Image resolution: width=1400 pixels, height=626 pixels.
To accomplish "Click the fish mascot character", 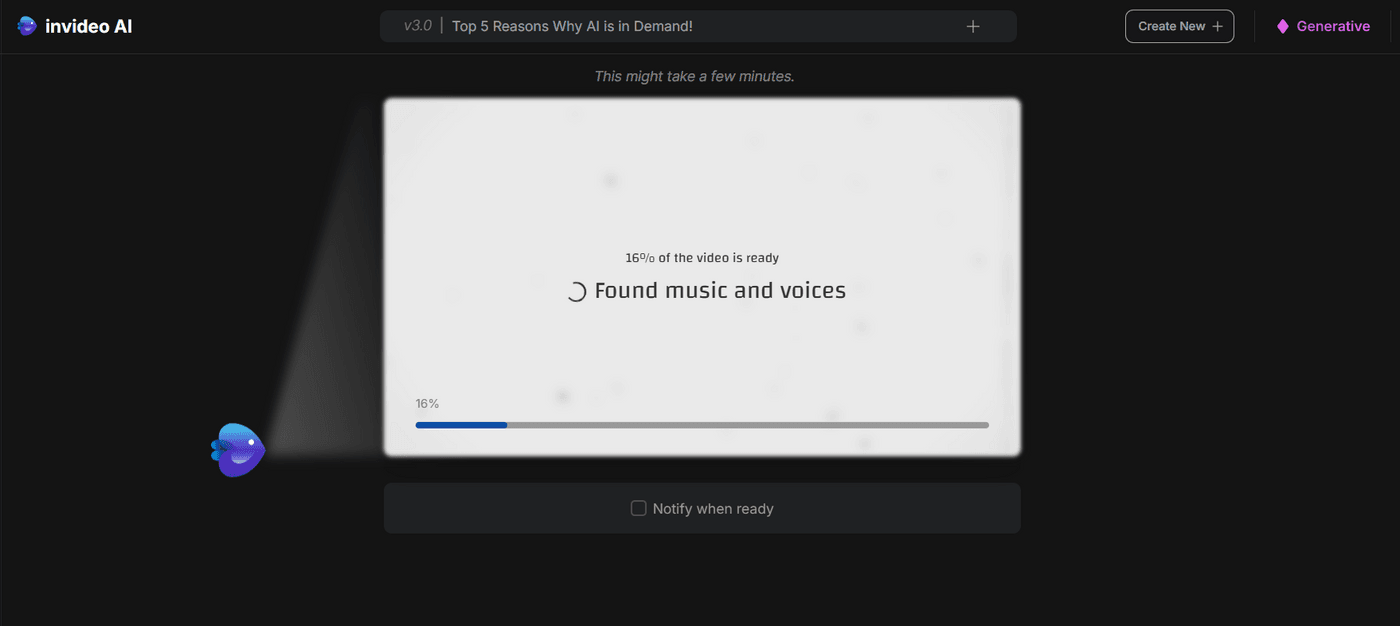I will 237,449.
